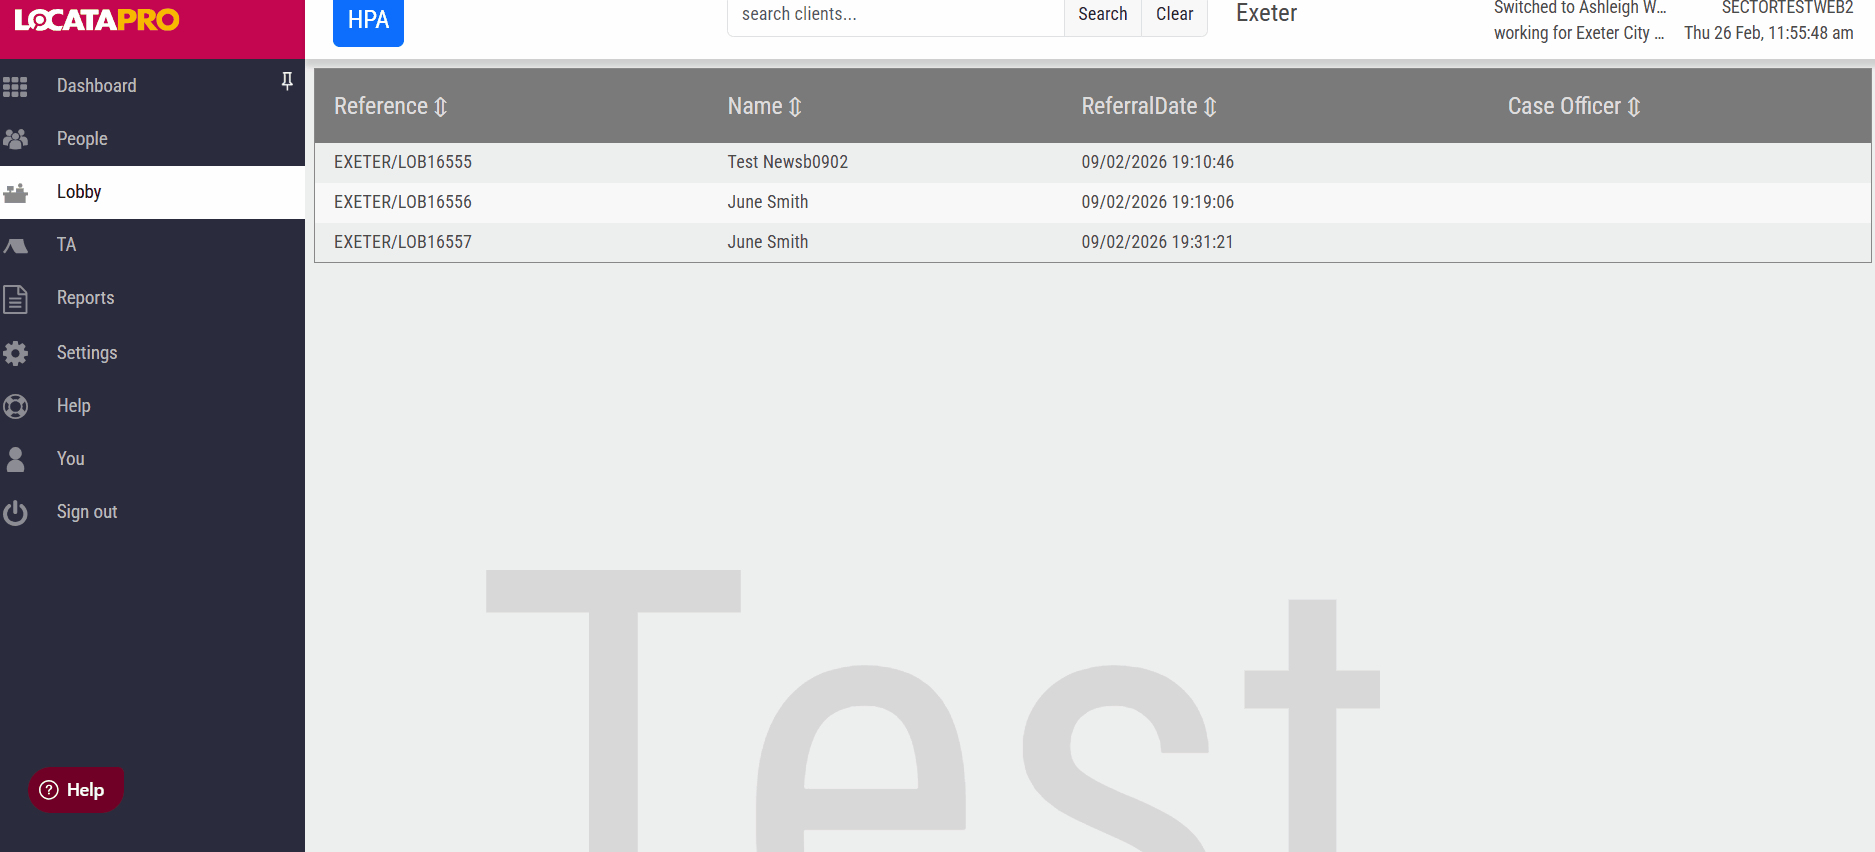Select the name Test Newsb0902
1875x852 pixels.
tap(788, 162)
